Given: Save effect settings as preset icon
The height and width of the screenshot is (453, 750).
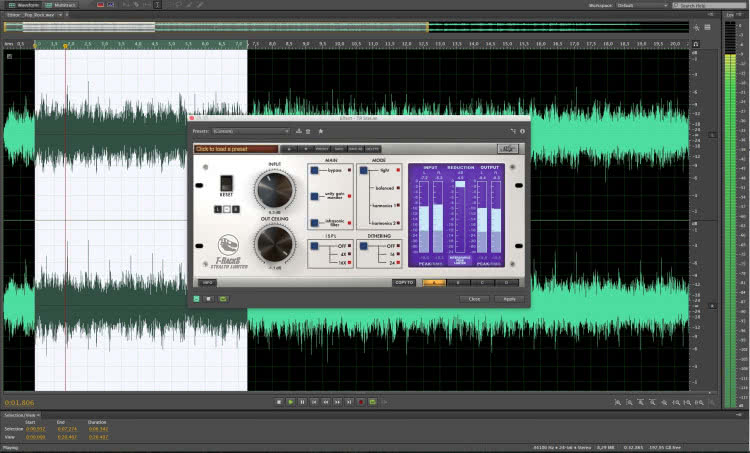Looking at the screenshot, I should [x=299, y=131].
